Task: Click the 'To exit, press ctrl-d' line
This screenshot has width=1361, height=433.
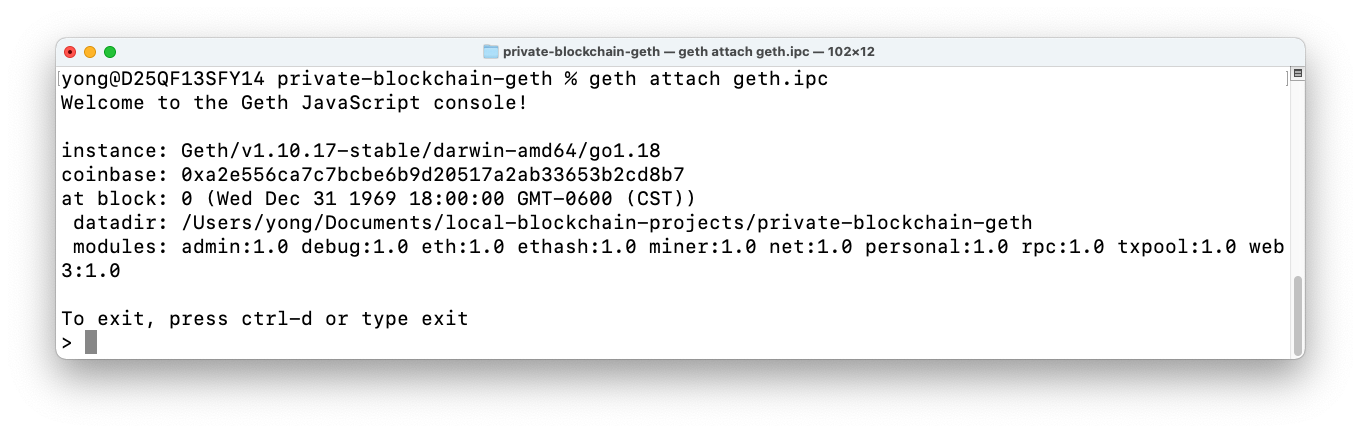Action: [264, 319]
